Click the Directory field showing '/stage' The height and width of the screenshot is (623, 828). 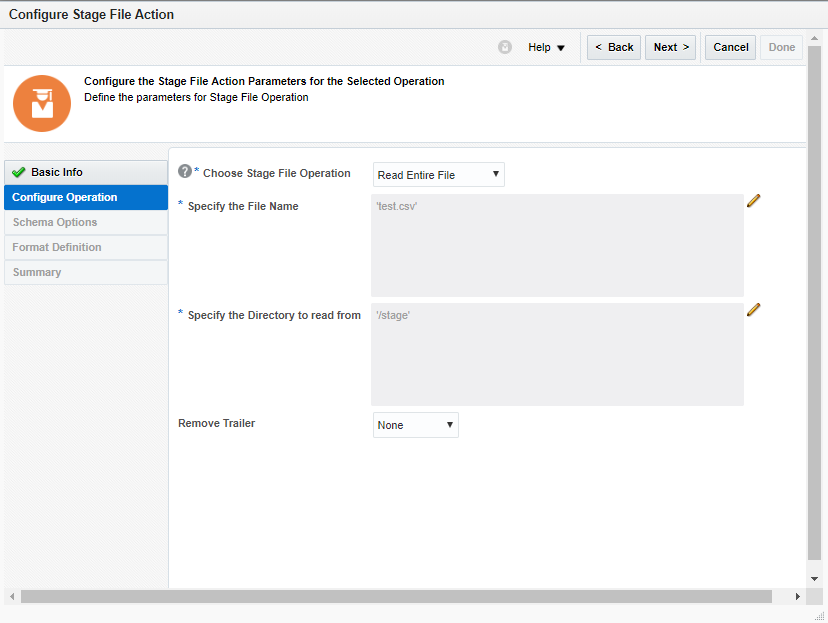coord(557,354)
